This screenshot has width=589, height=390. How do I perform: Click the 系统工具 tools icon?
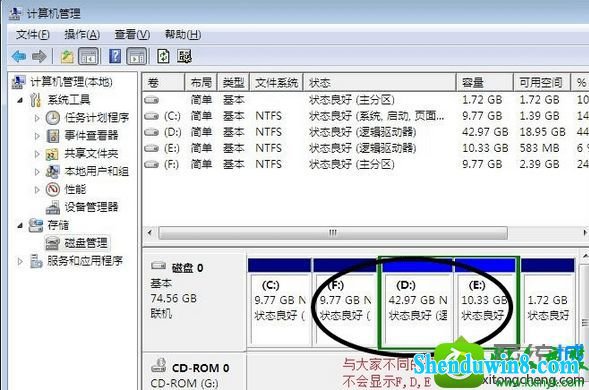tap(36, 100)
